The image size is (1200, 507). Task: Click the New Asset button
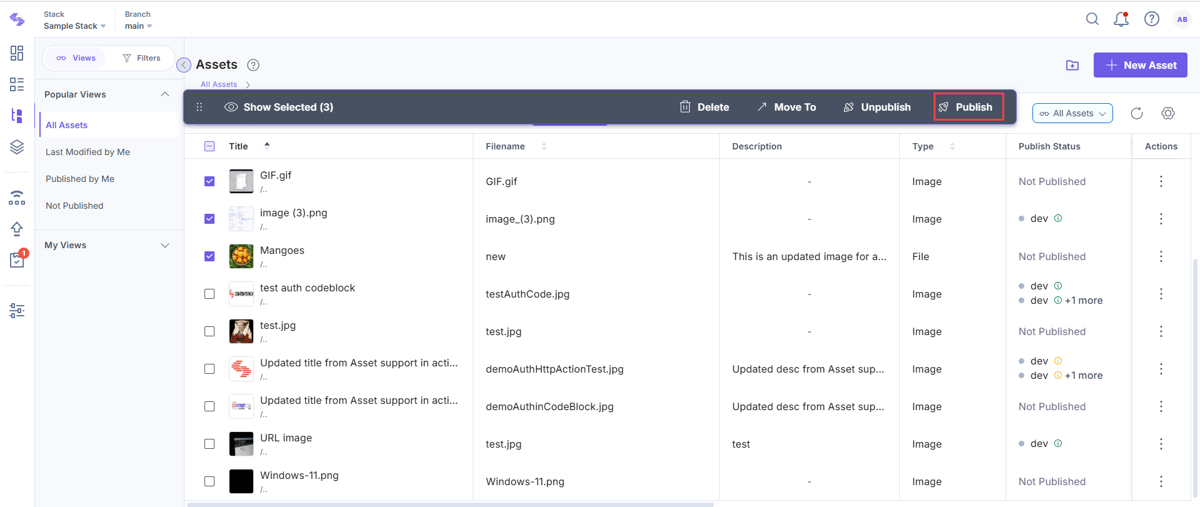pos(1140,65)
